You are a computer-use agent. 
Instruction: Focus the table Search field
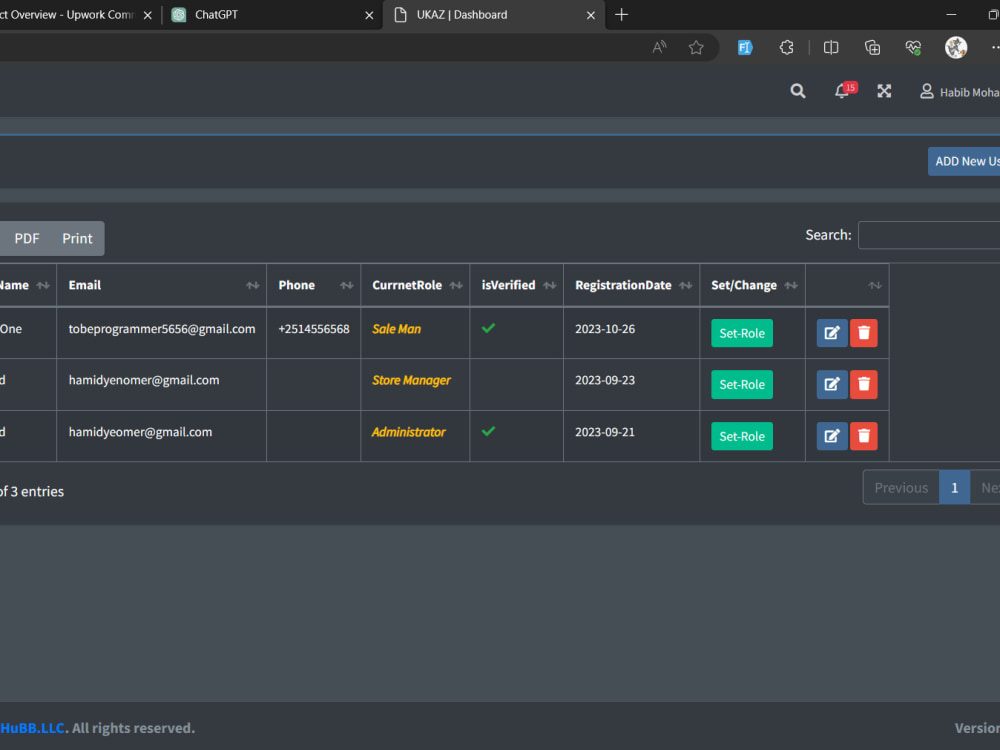[929, 235]
